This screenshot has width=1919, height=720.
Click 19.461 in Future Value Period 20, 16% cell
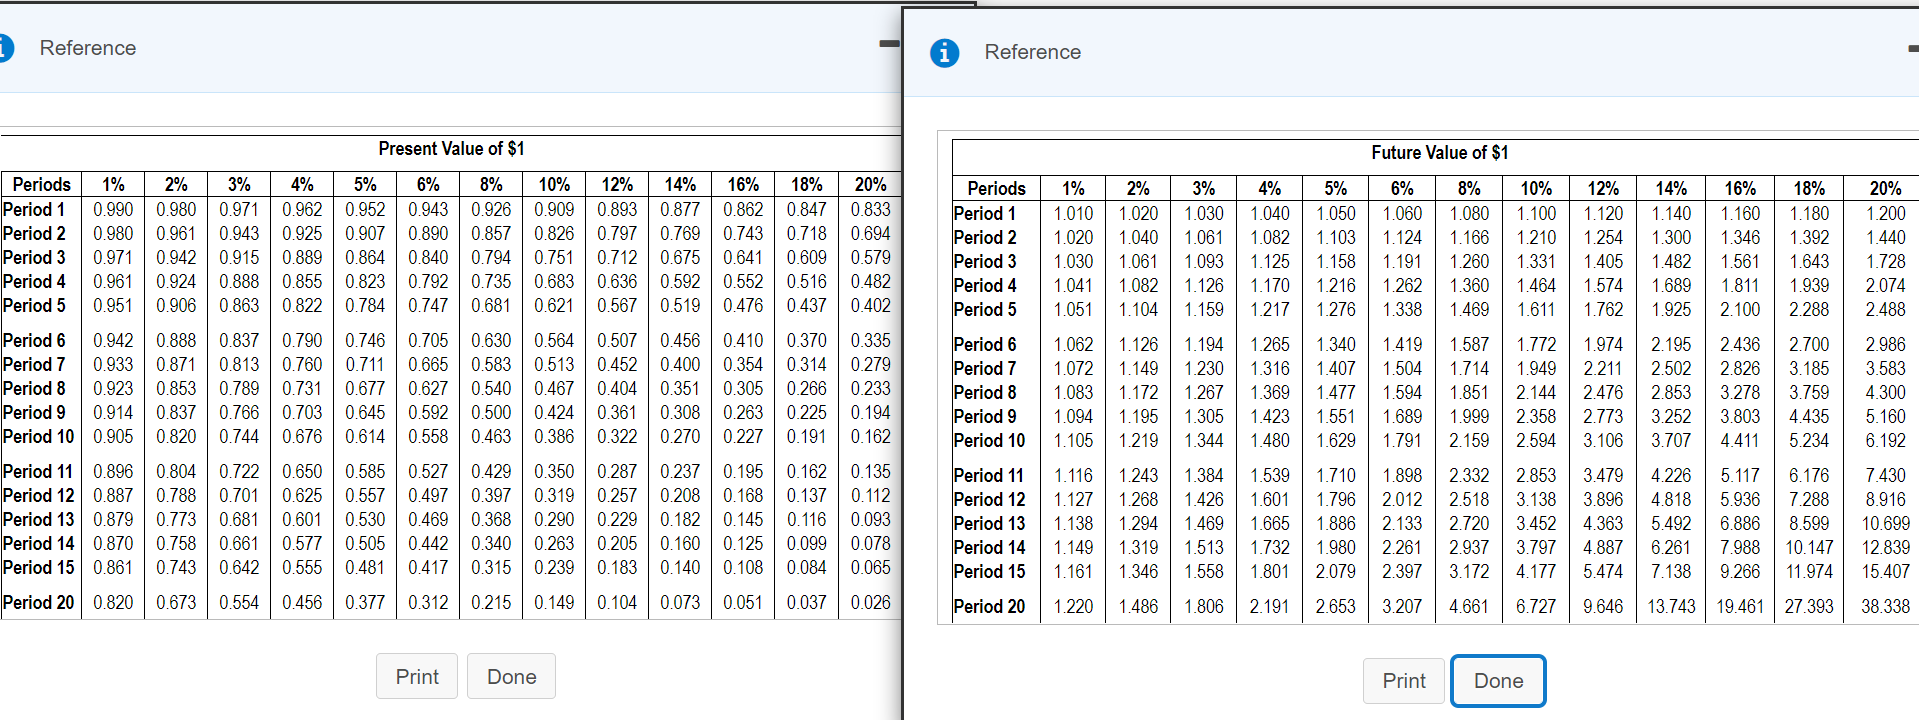pyautogui.click(x=1740, y=606)
